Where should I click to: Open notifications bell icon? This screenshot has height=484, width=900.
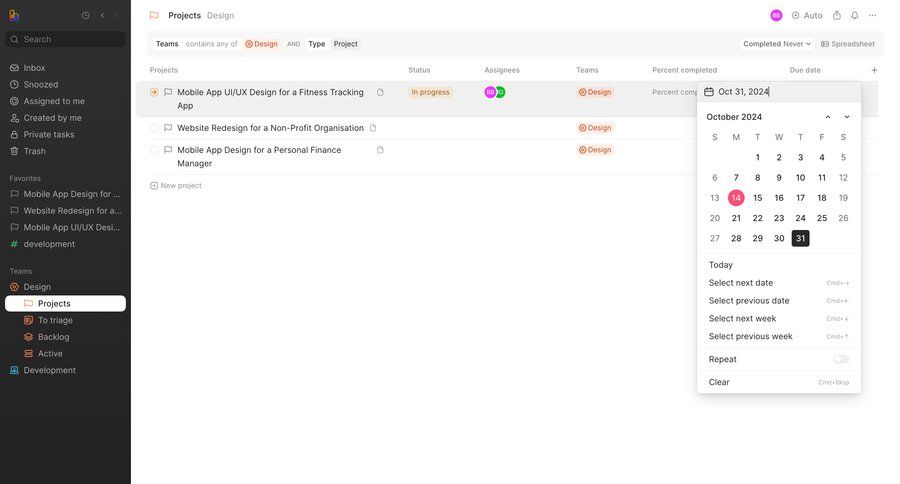point(855,16)
